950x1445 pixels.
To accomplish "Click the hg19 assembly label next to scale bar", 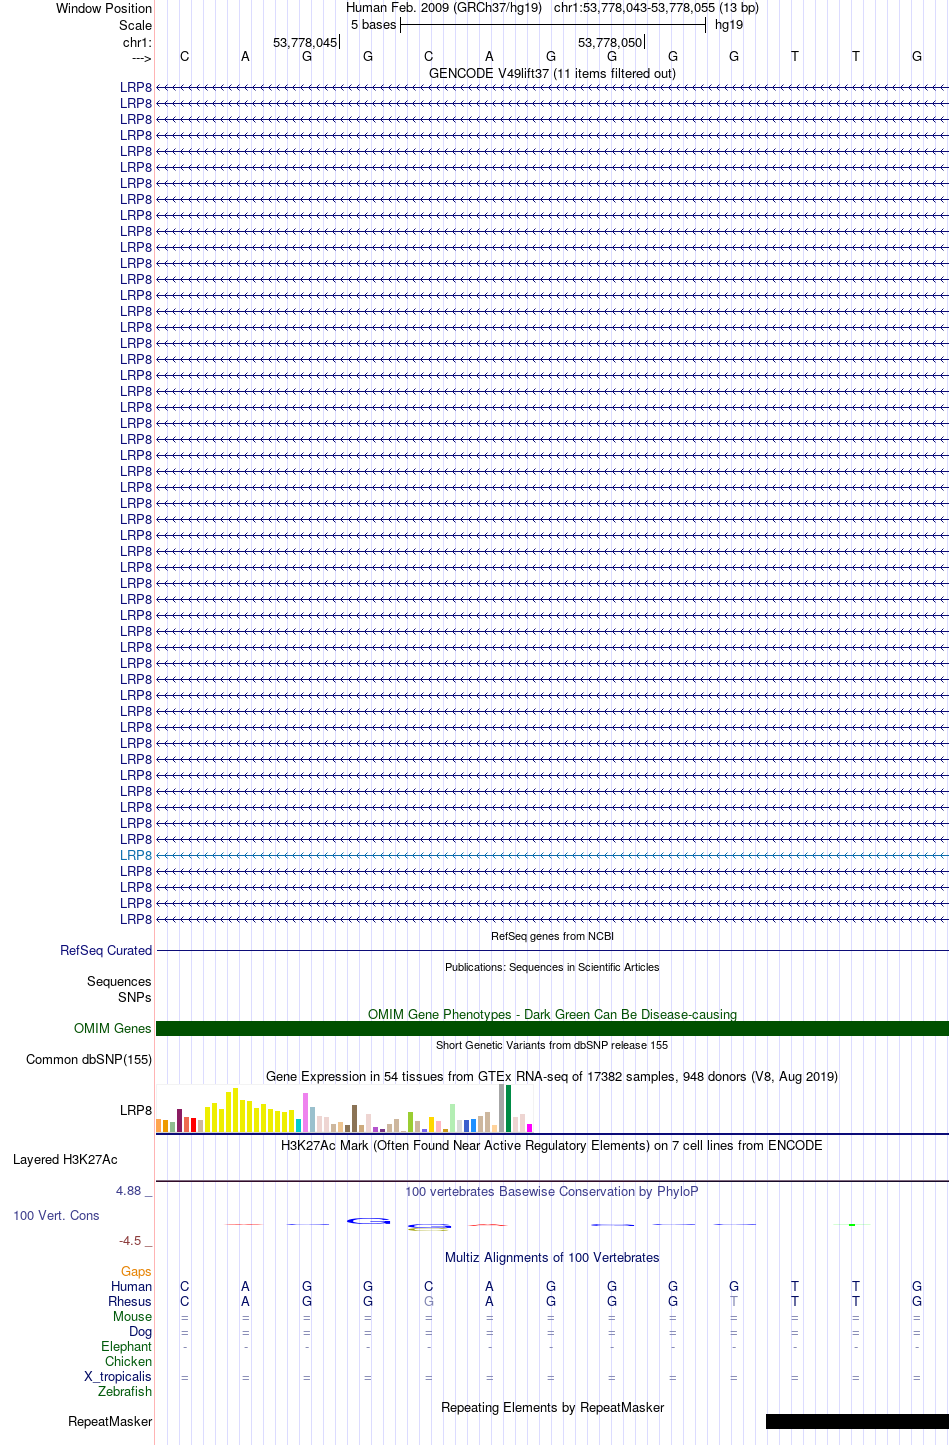I will (x=729, y=25).
